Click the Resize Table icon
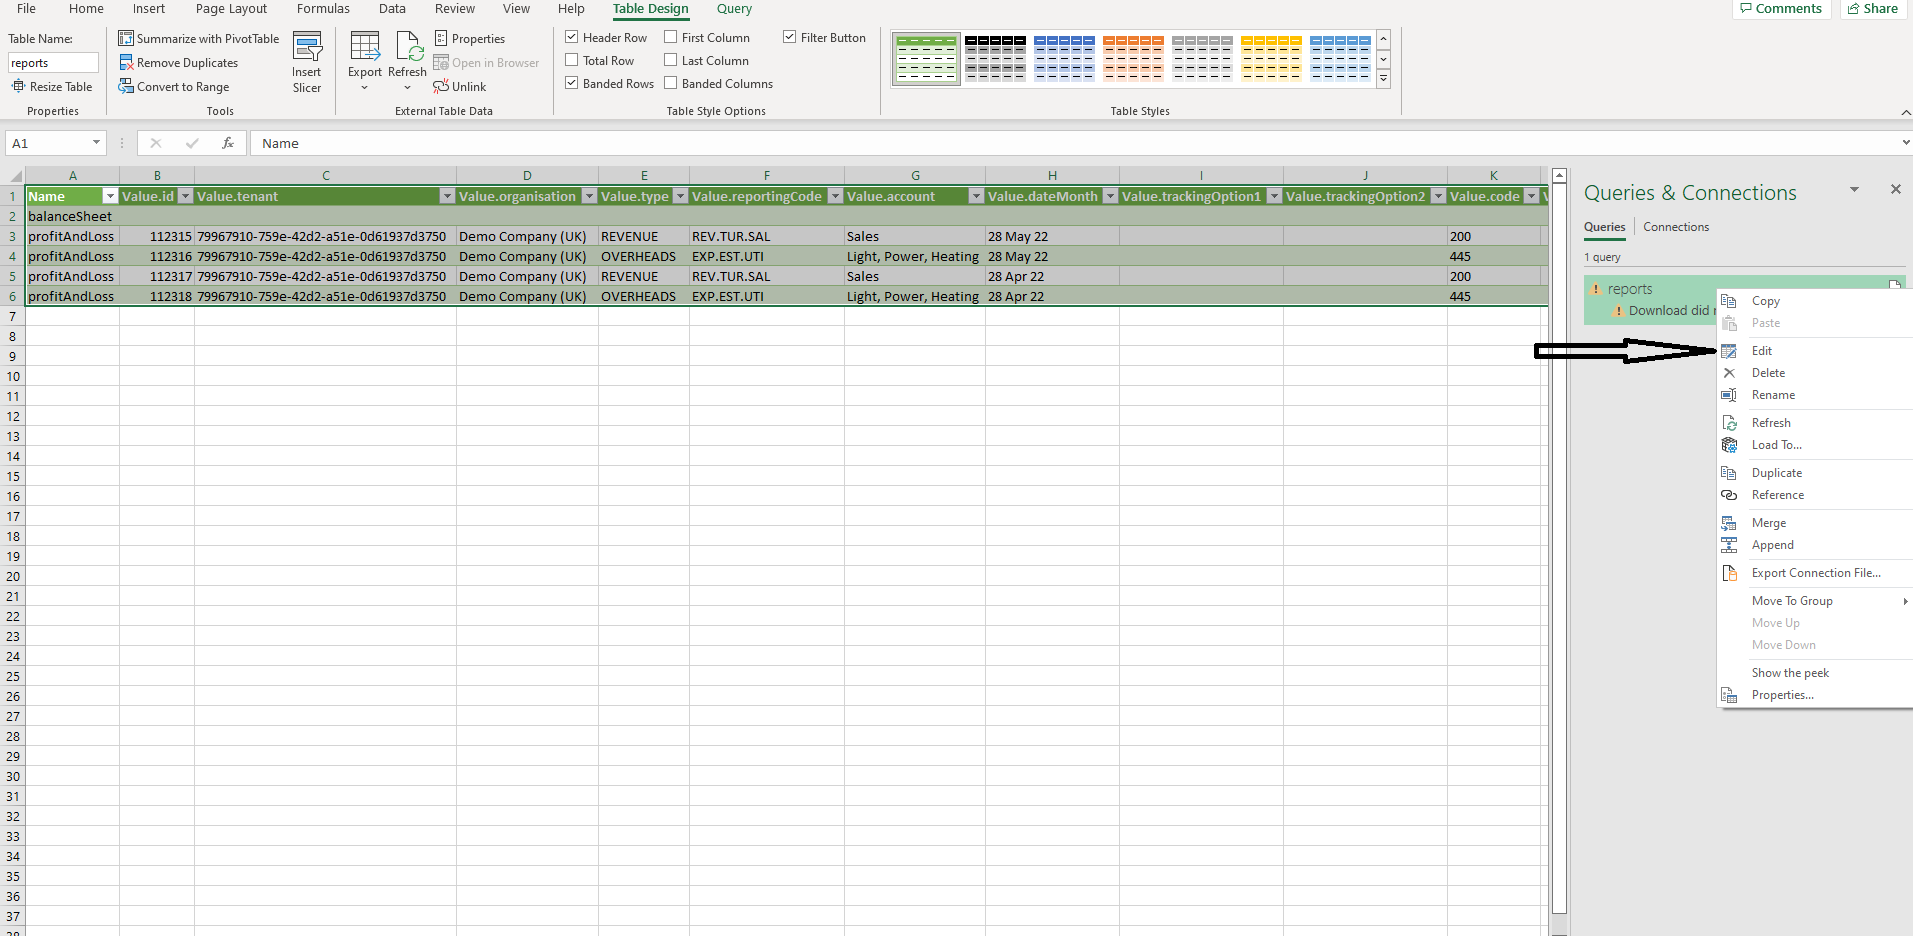Screen dimensions: 1913x936 18,87
